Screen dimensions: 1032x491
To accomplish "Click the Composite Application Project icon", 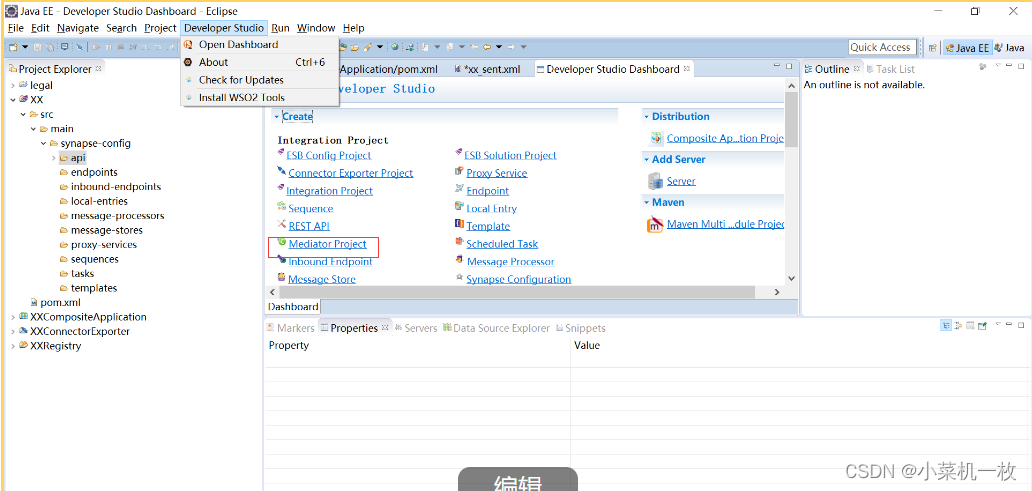I will coord(656,138).
